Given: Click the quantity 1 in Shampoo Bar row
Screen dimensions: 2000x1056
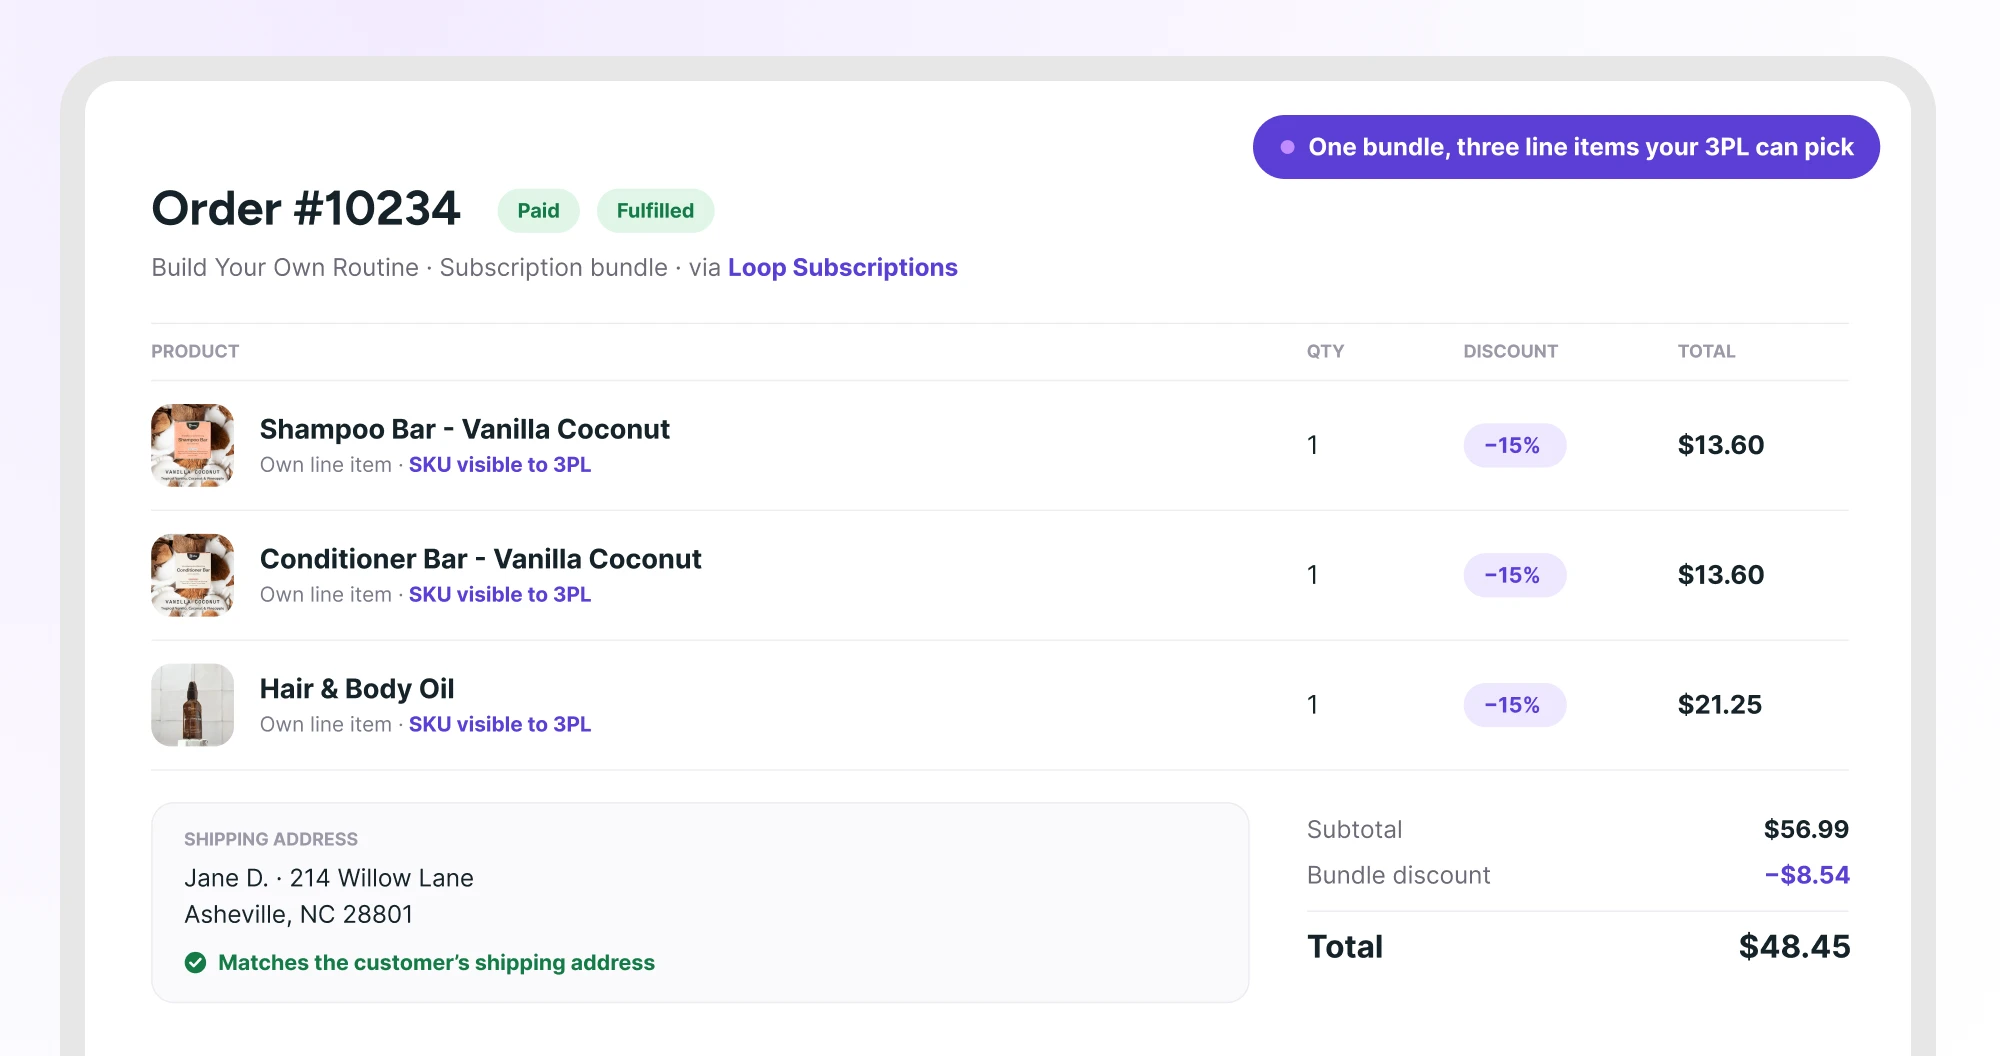Looking at the screenshot, I should (x=1313, y=445).
